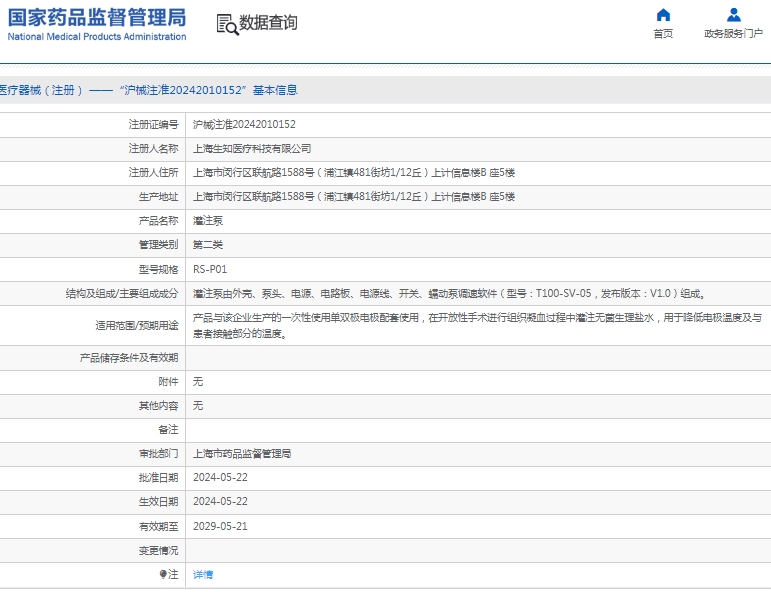The image size is (771, 592).
Task: Click the 生效日期 value 2024-05-22
Action: click(x=220, y=502)
